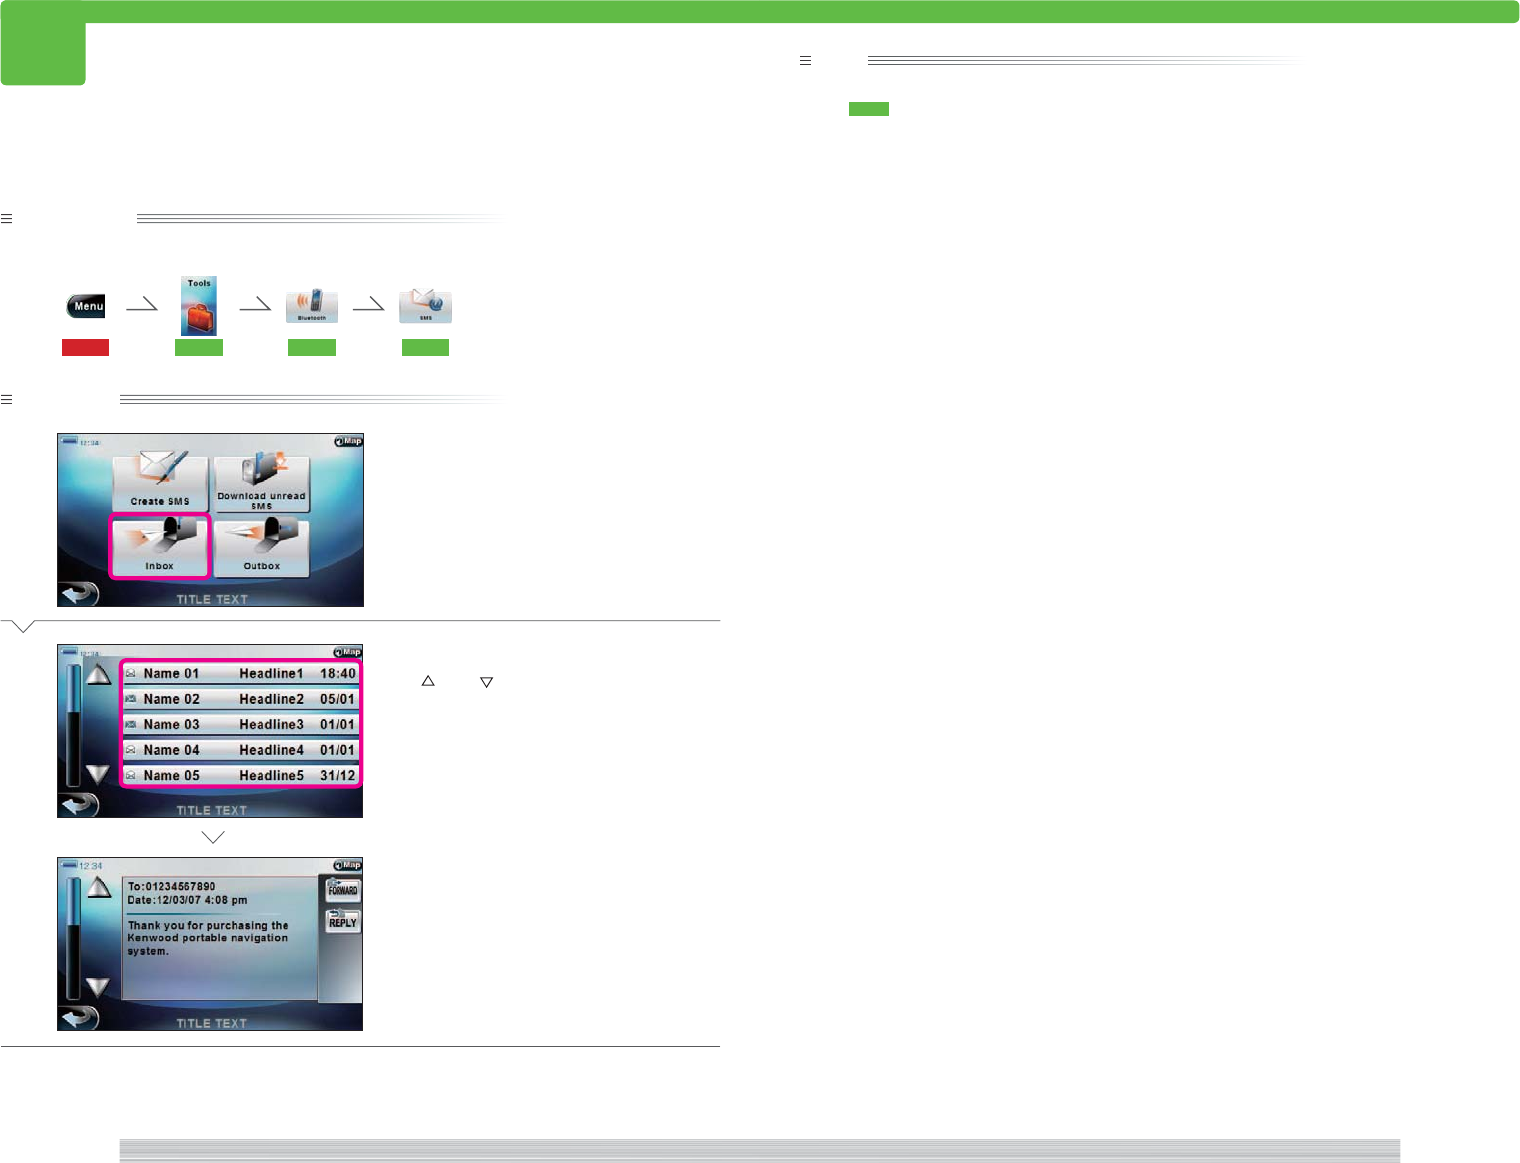Select the Bluetooth phone icon

point(312,306)
